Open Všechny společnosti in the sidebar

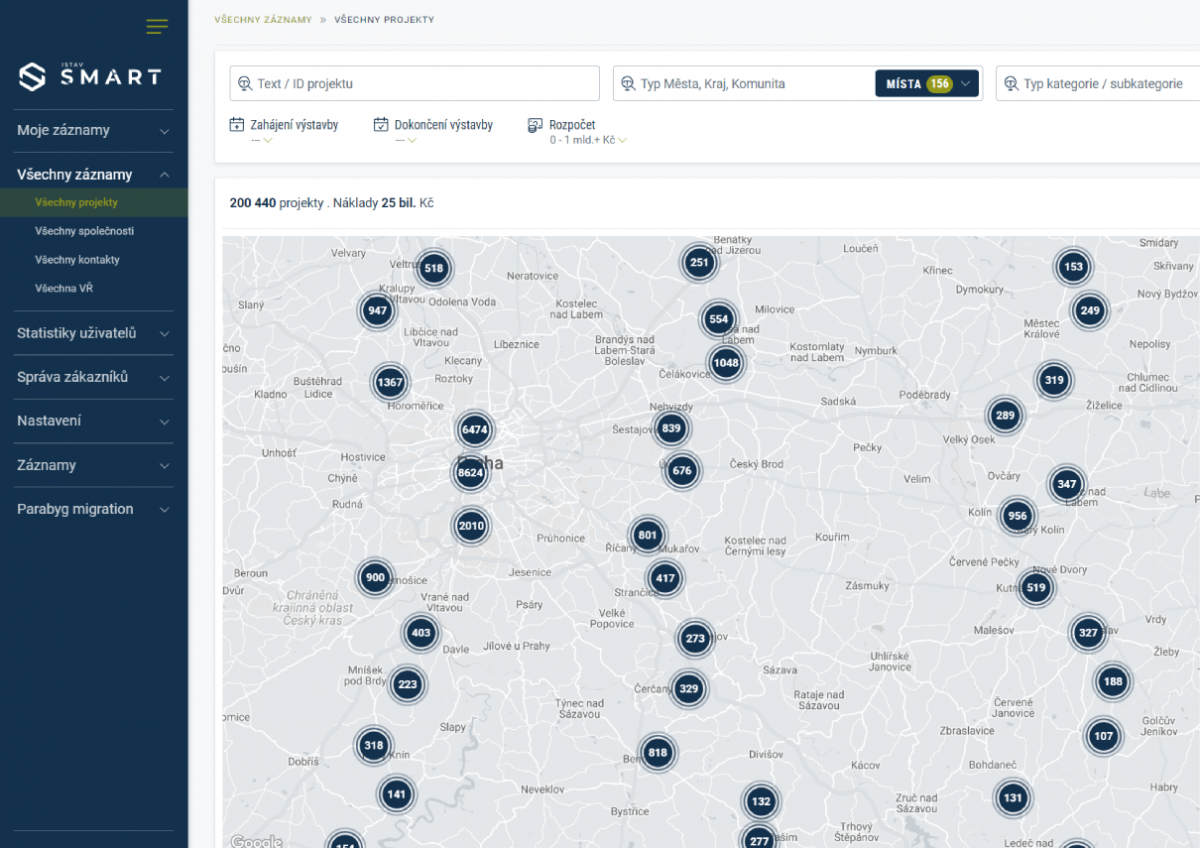[x=84, y=231]
